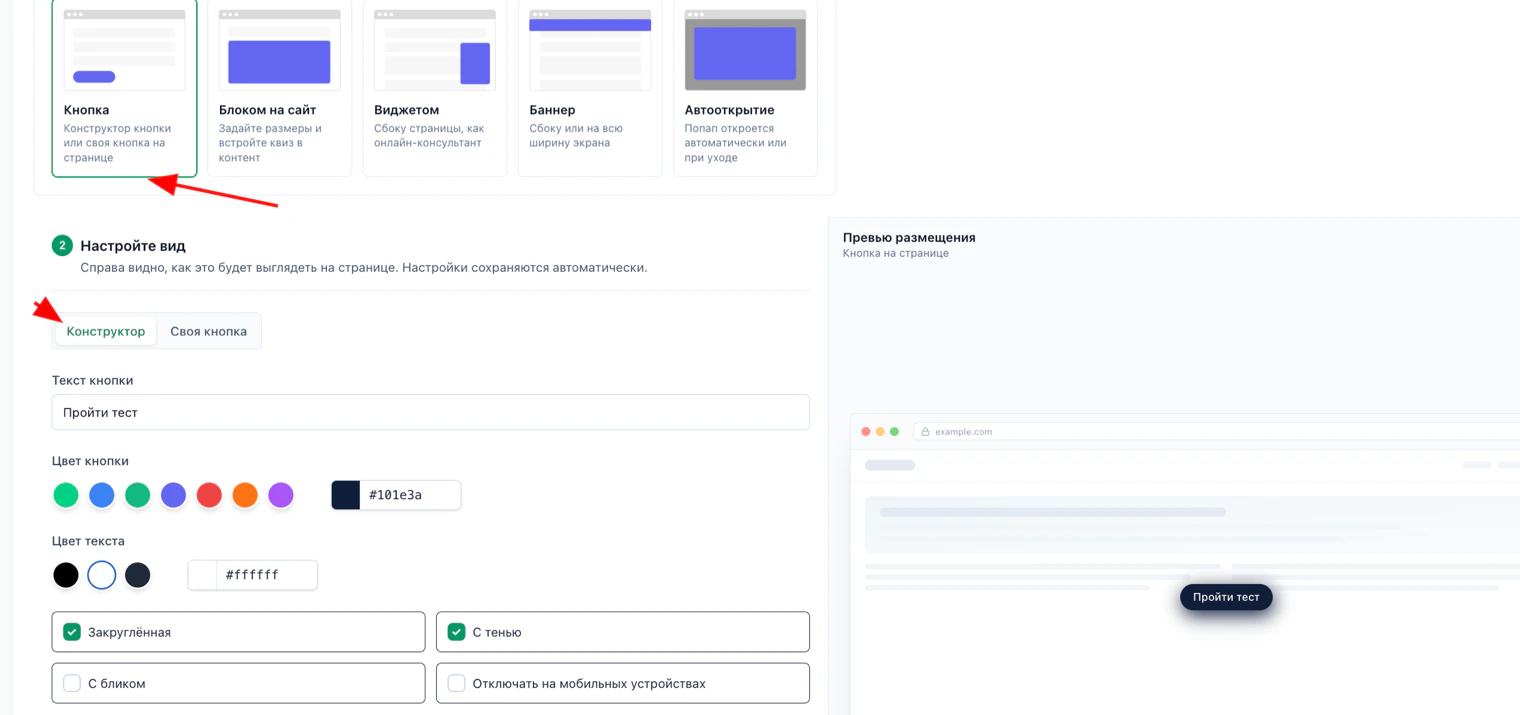Click the Превью размещения title
The height and width of the screenshot is (715, 1520).
909,238
